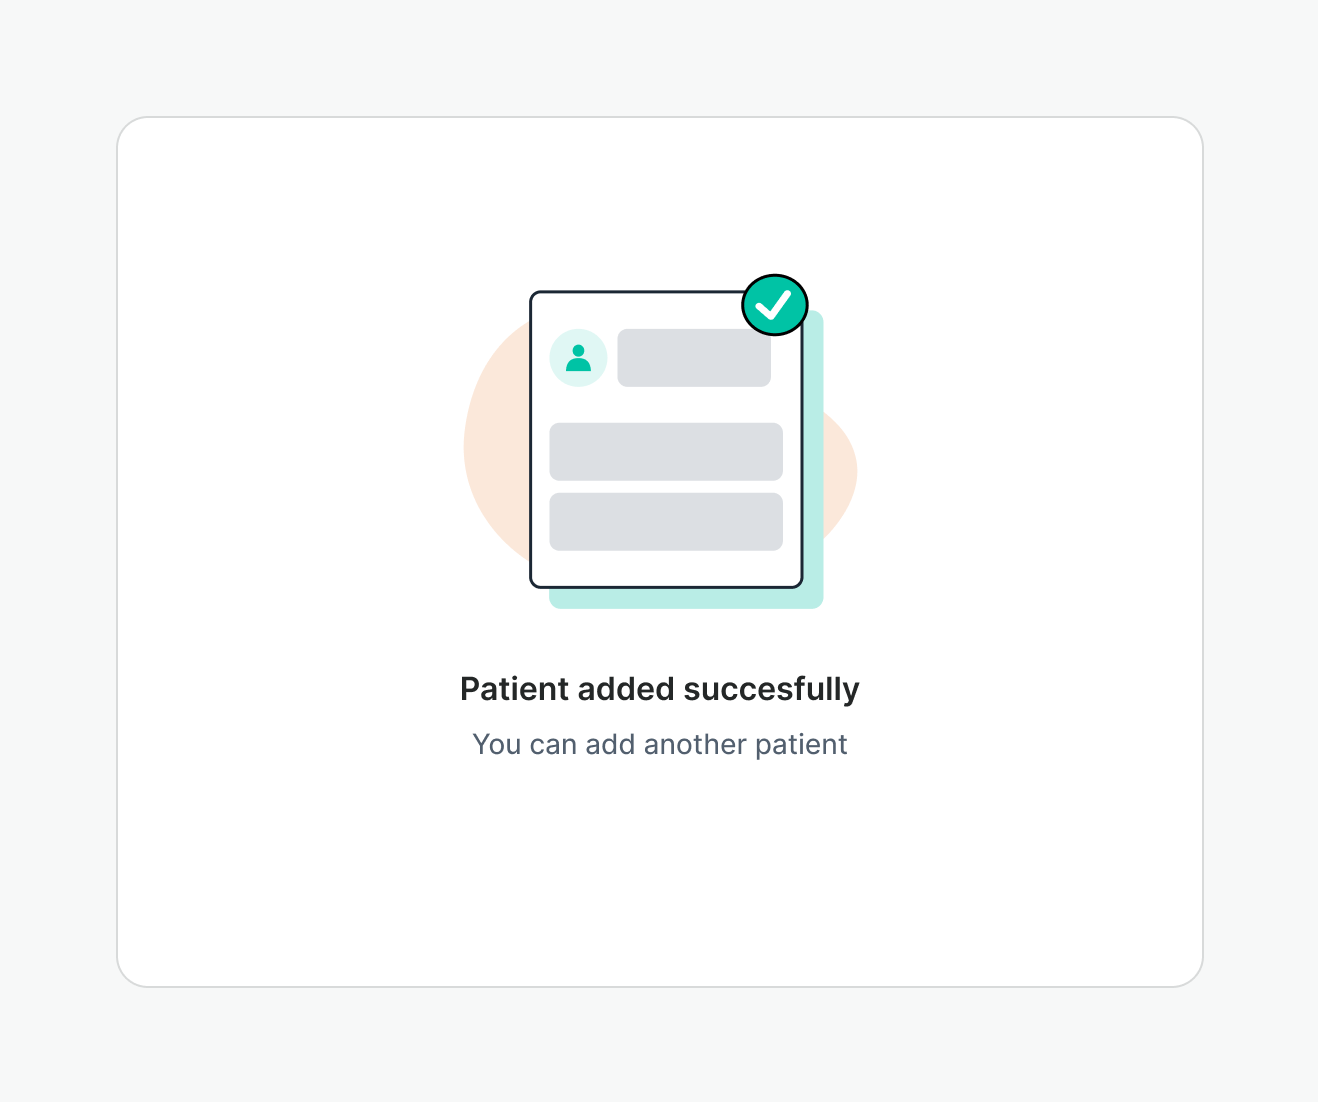Click the word "add" in the subtitle
Viewport: 1318px width, 1102px height.
coord(610,745)
